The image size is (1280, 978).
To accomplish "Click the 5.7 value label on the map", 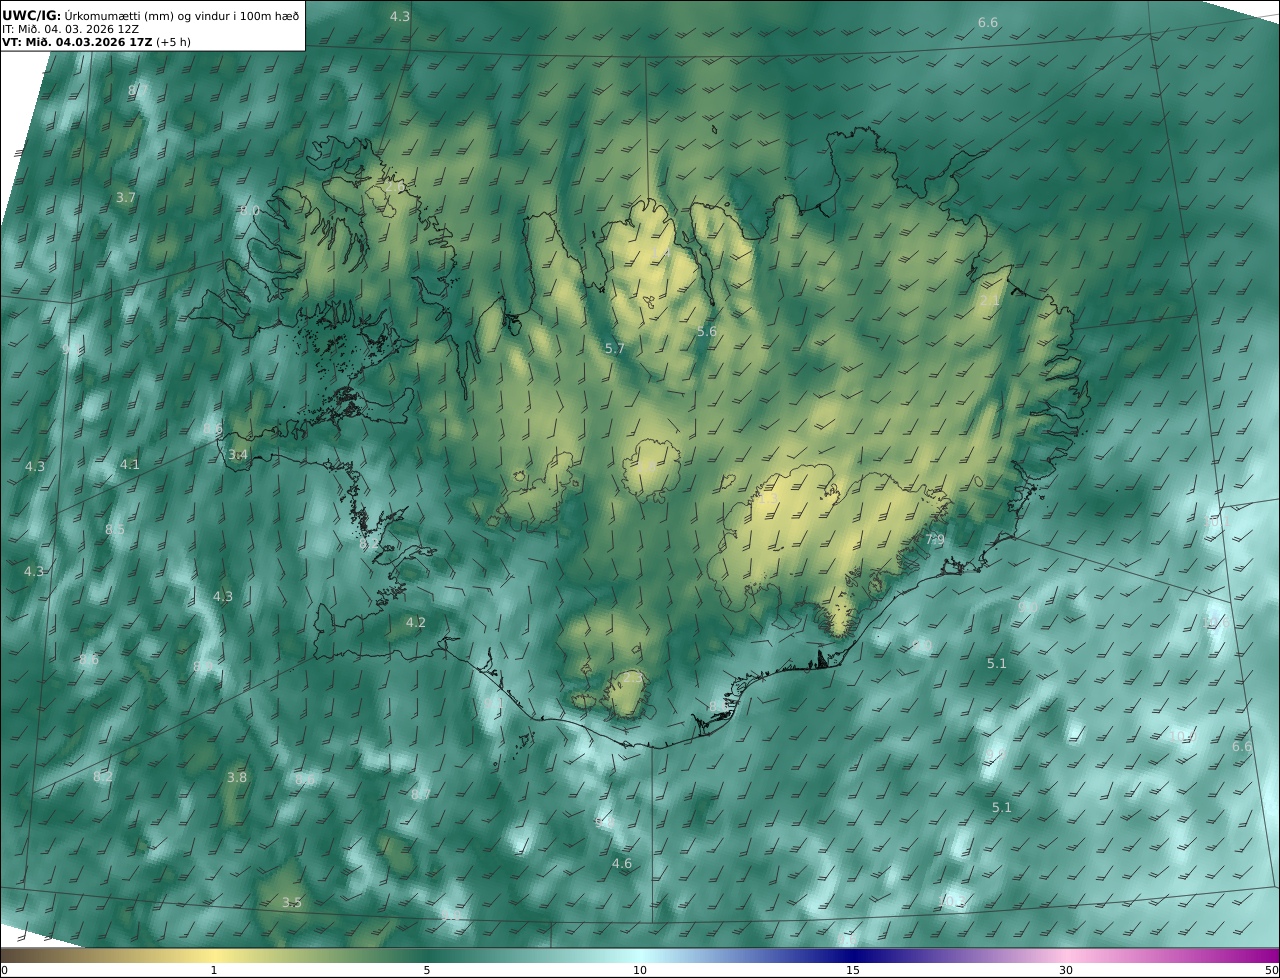I will (615, 349).
